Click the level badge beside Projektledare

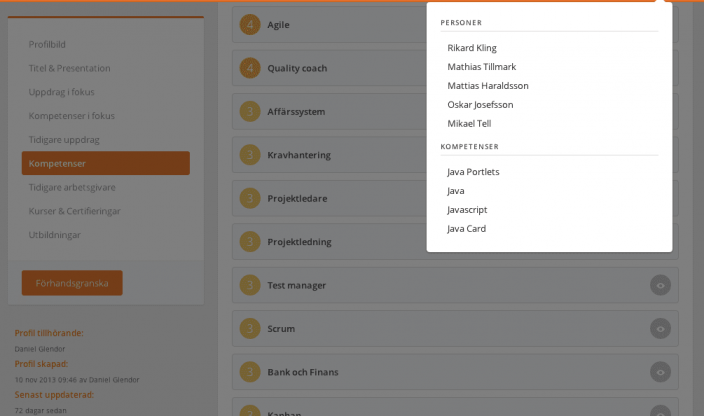tap(250, 198)
